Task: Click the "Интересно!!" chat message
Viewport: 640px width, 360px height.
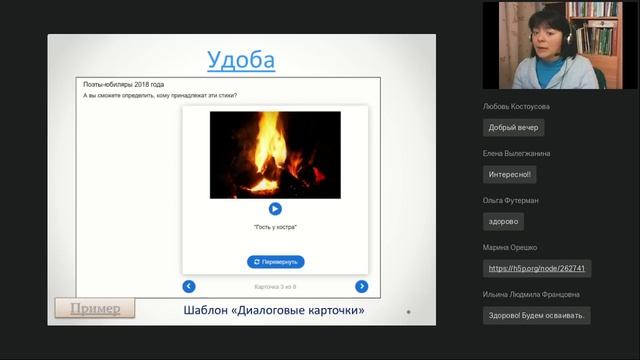Action: (509, 175)
